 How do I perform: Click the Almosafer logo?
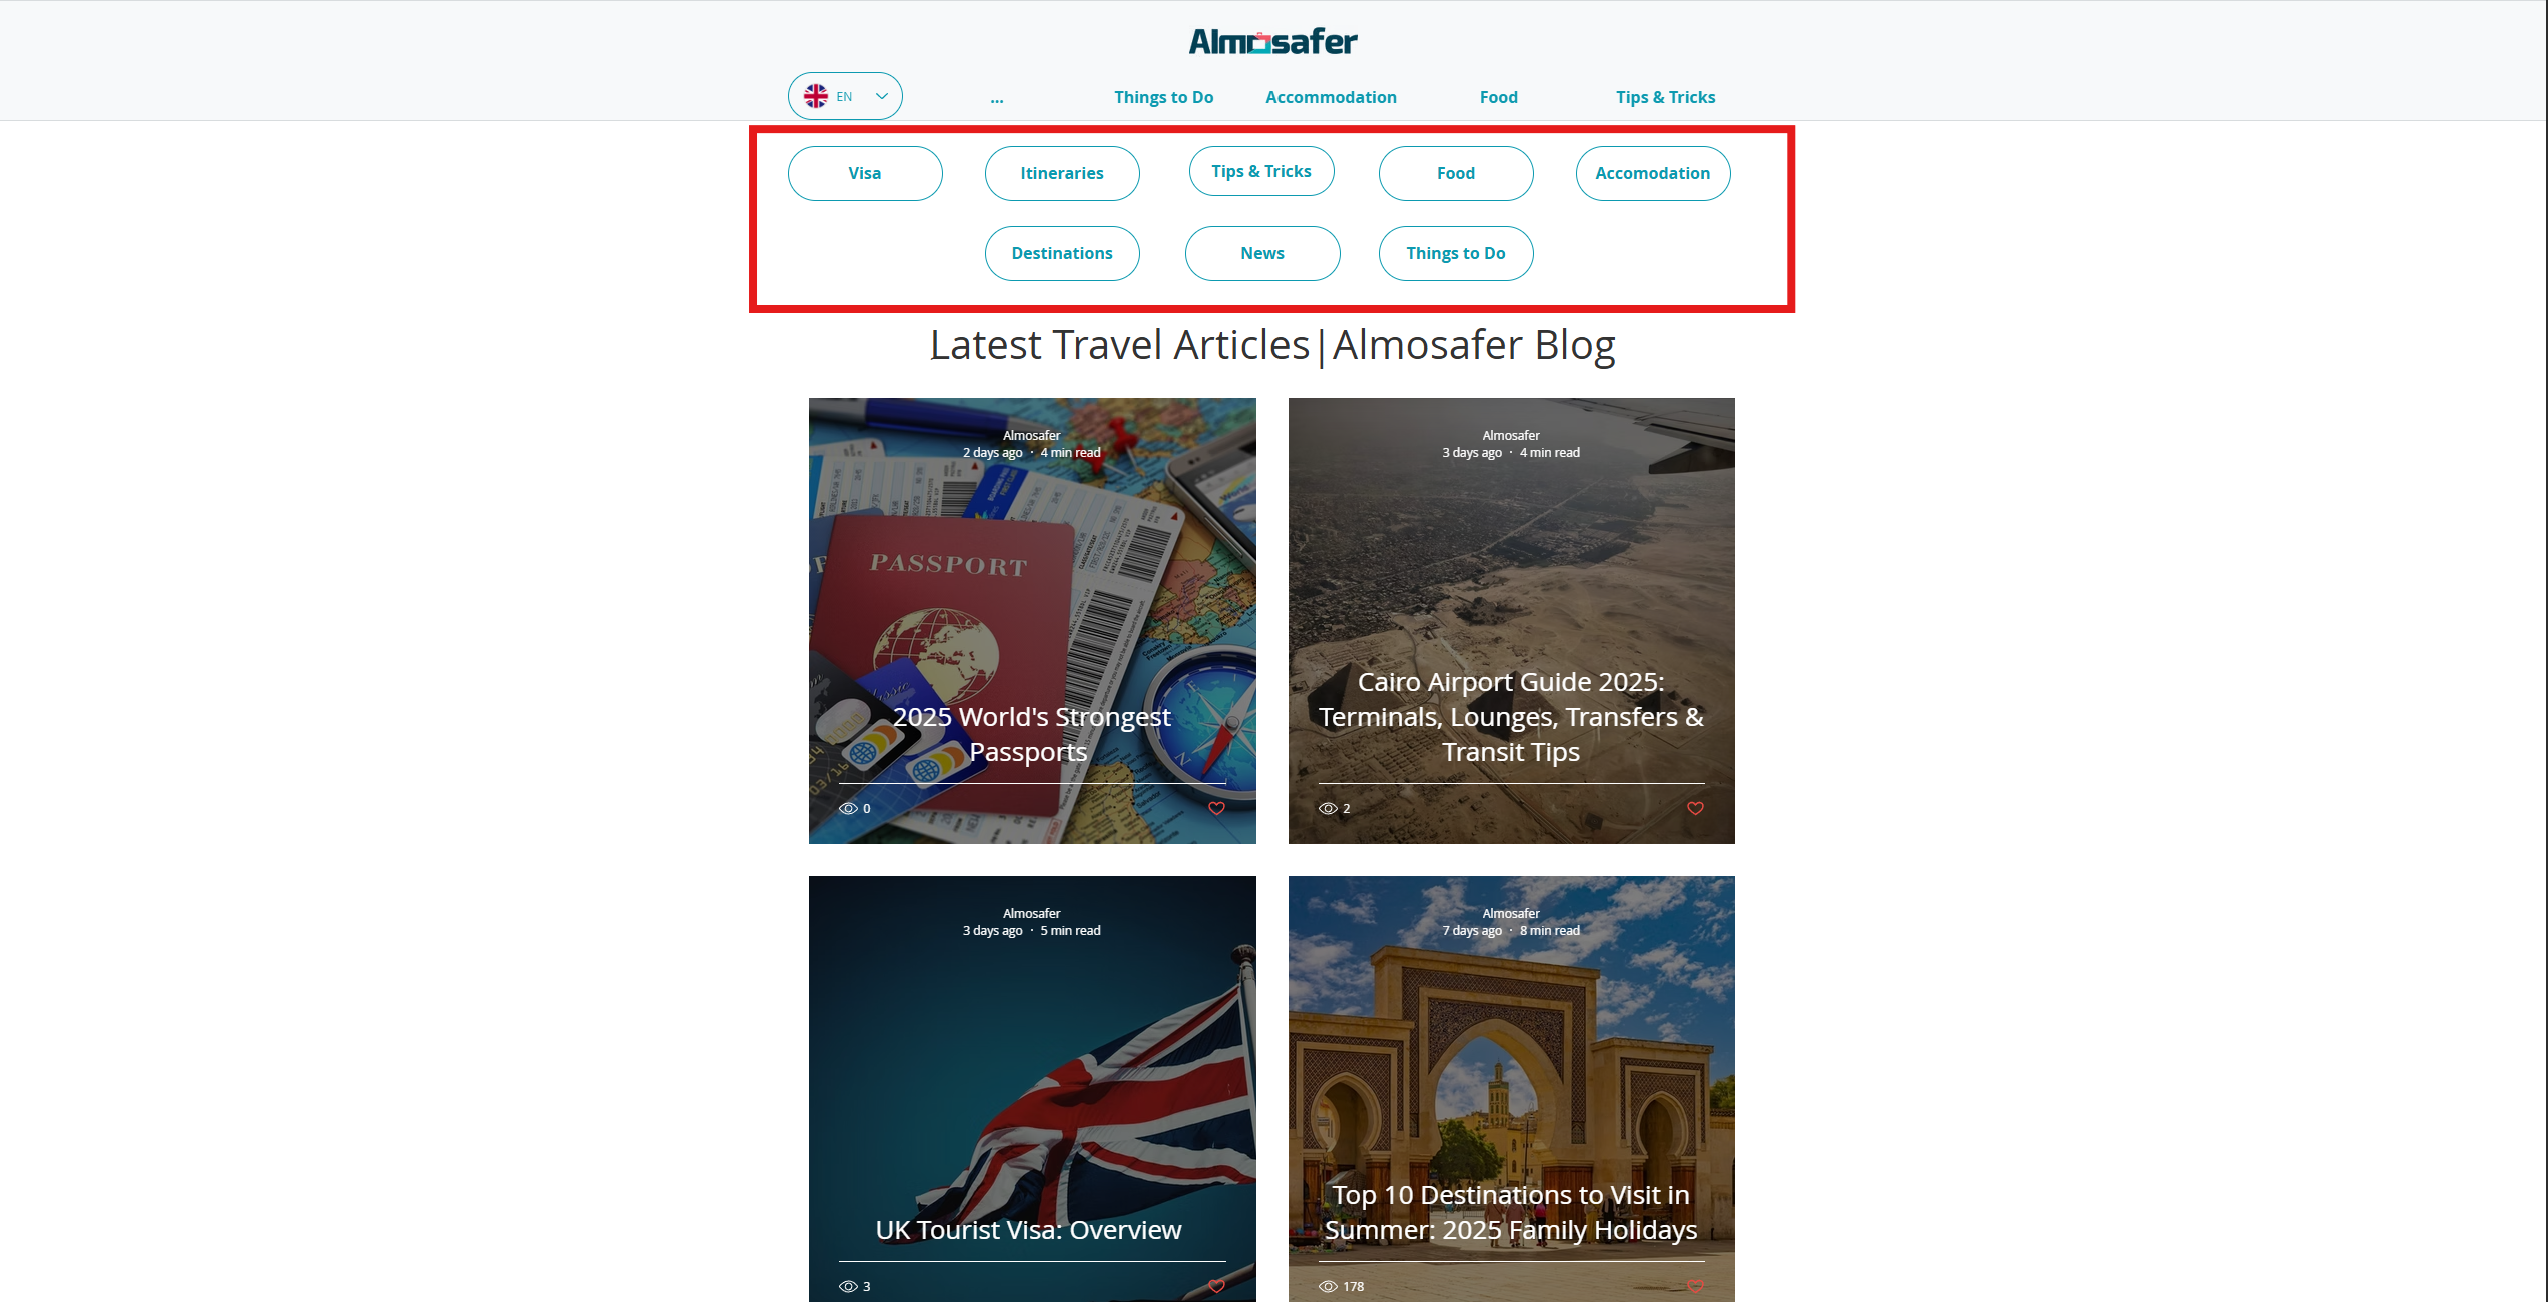[x=1272, y=41]
